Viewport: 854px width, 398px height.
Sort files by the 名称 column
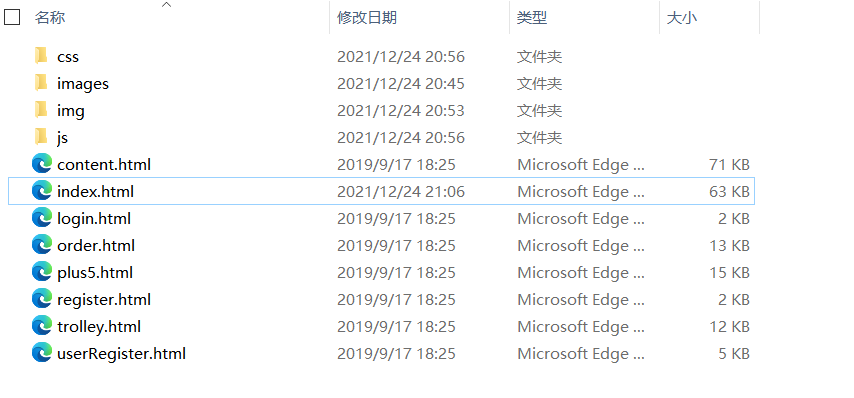coord(50,17)
